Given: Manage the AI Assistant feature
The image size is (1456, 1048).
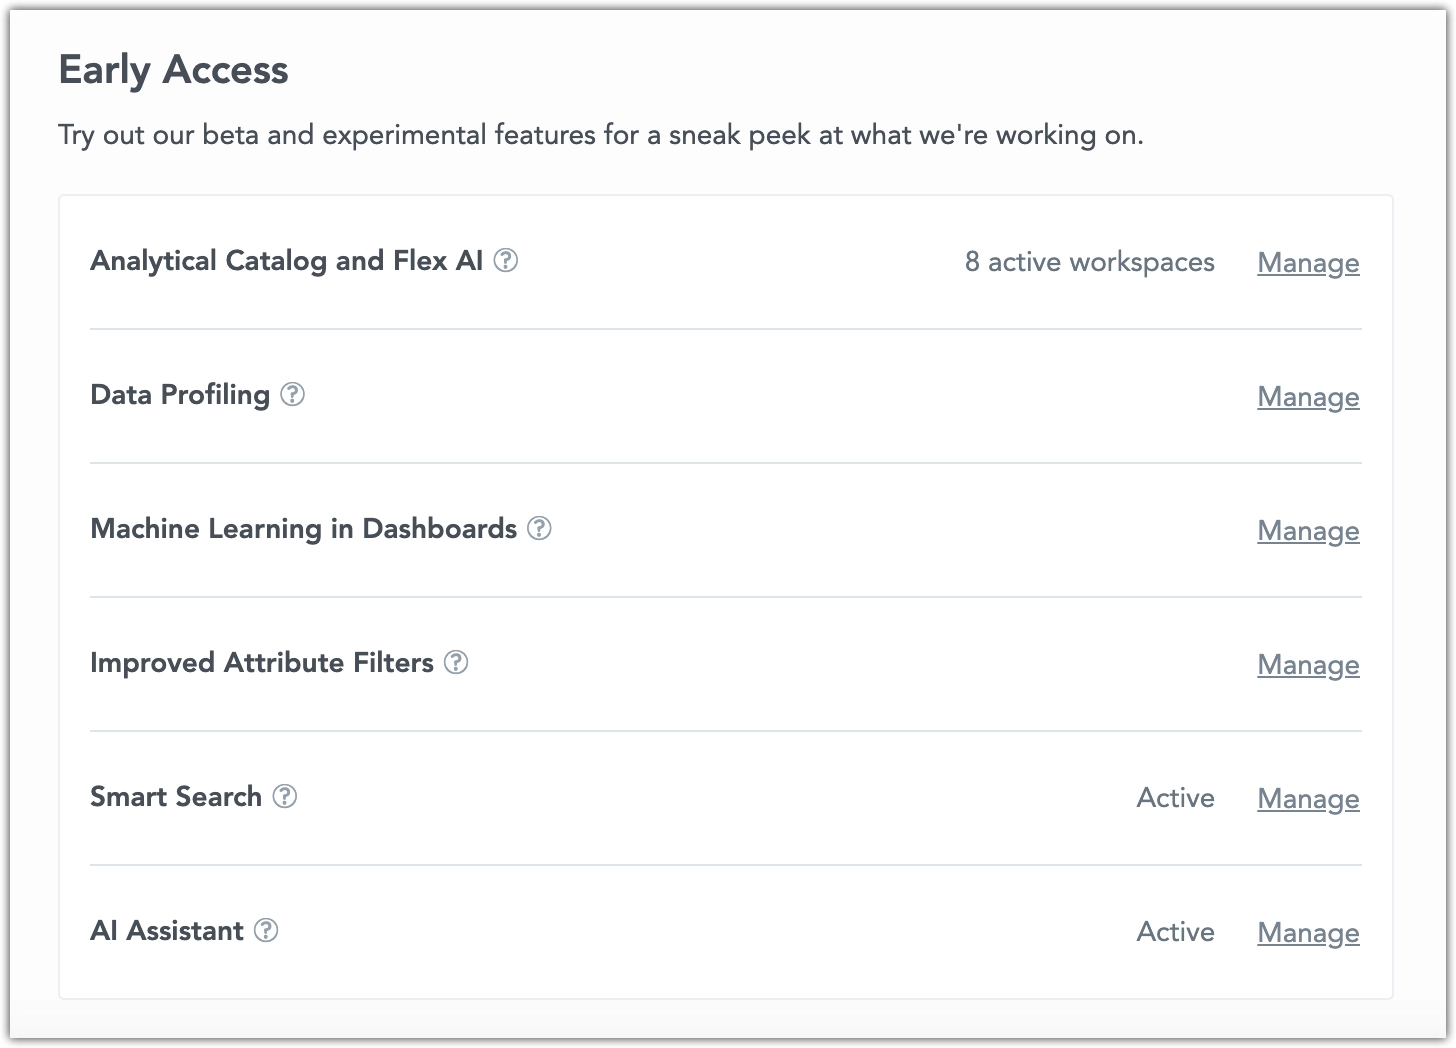Looking at the screenshot, I should click(x=1307, y=932).
